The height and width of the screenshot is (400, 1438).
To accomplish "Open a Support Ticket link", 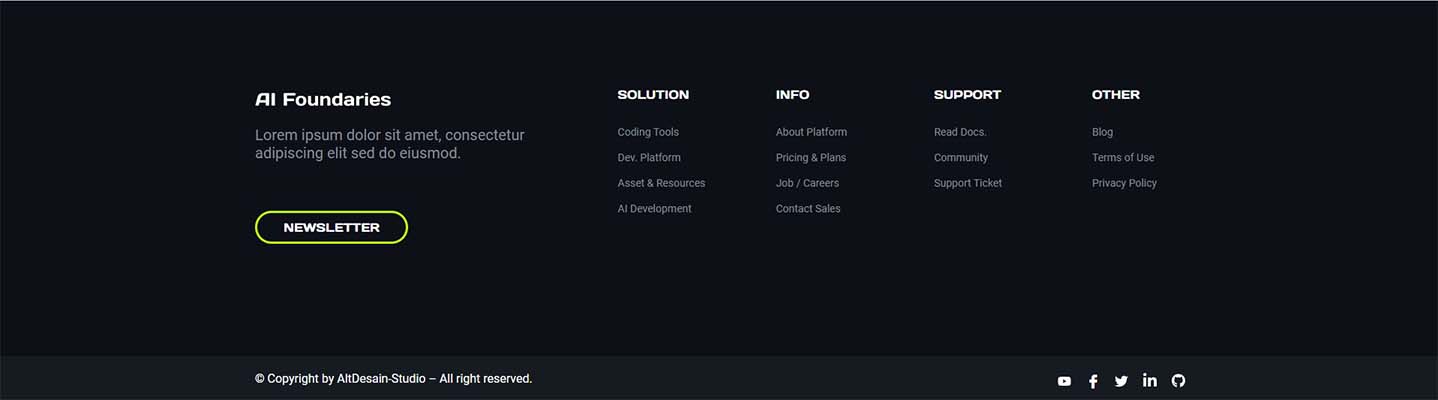I will (x=968, y=183).
